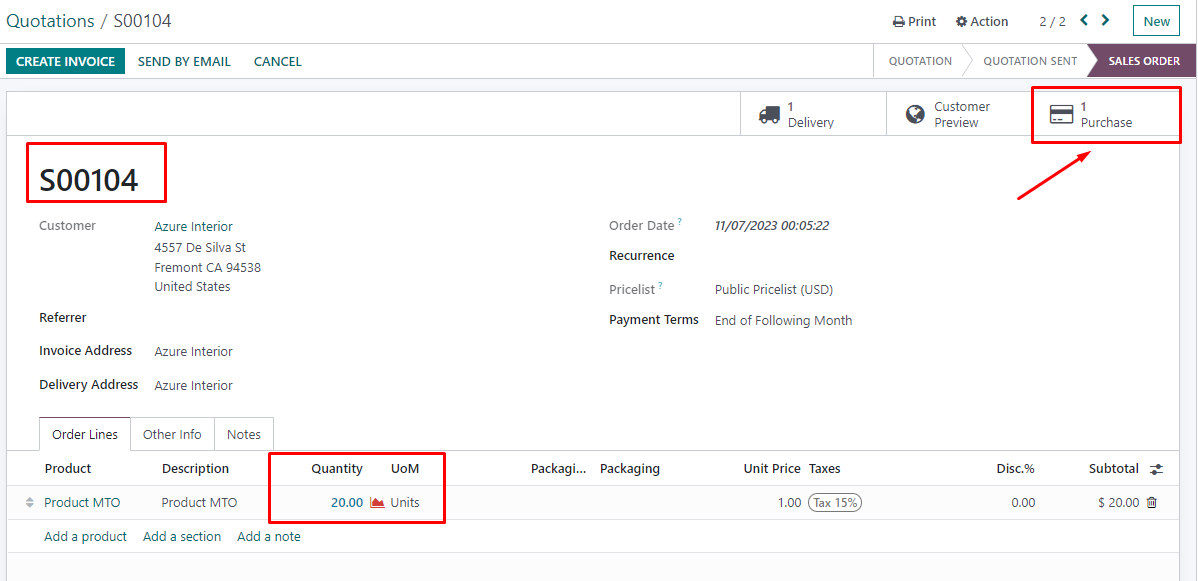Image resolution: width=1198 pixels, height=581 pixels.
Task: Sort by Product column header
Action: tap(68, 469)
